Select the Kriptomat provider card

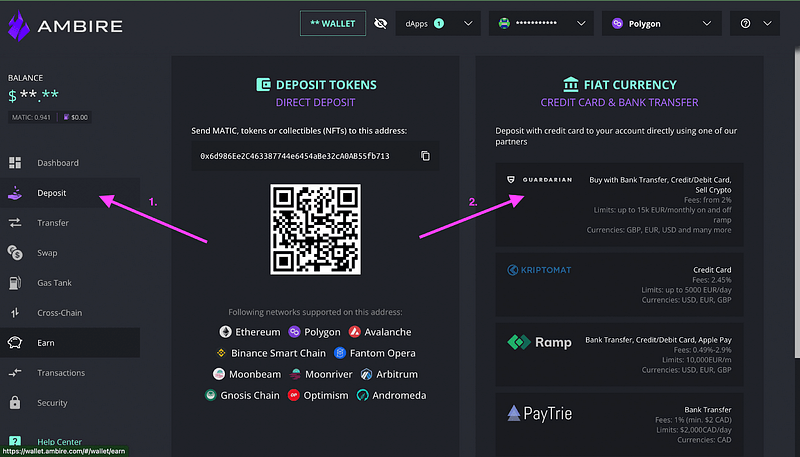point(619,285)
